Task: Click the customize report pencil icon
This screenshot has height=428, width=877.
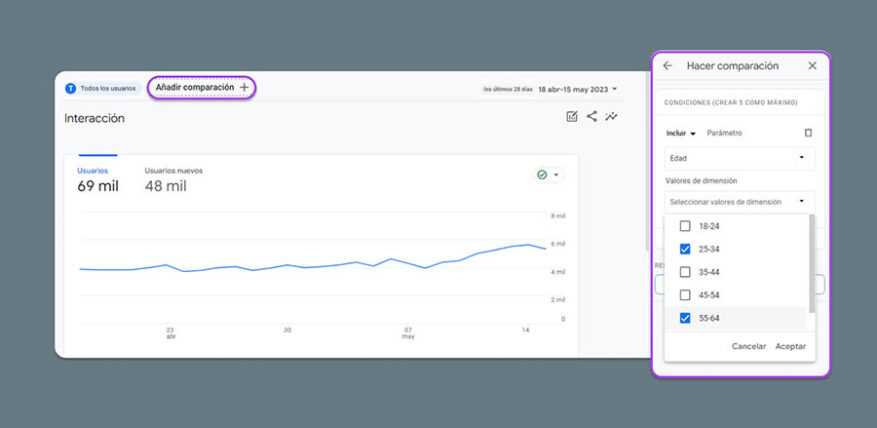Action: [x=572, y=117]
